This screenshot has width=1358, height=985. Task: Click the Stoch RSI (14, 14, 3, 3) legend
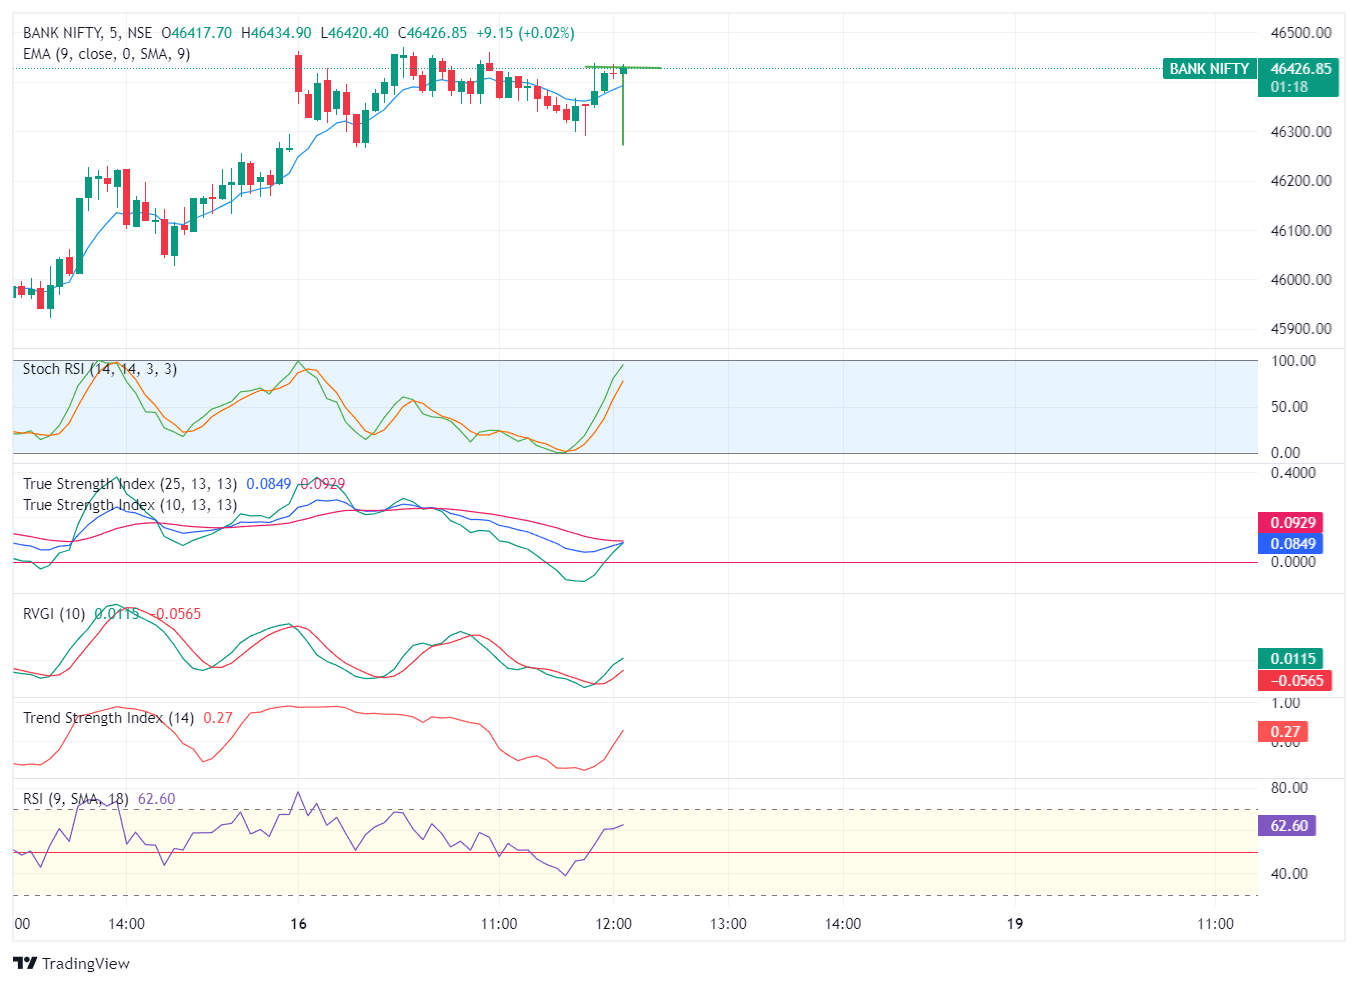(x=100, y=369)
